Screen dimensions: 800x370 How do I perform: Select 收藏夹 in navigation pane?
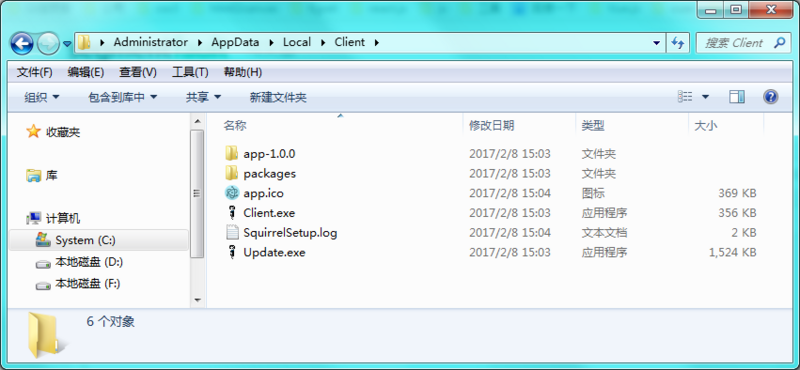(x=63, y=132)
